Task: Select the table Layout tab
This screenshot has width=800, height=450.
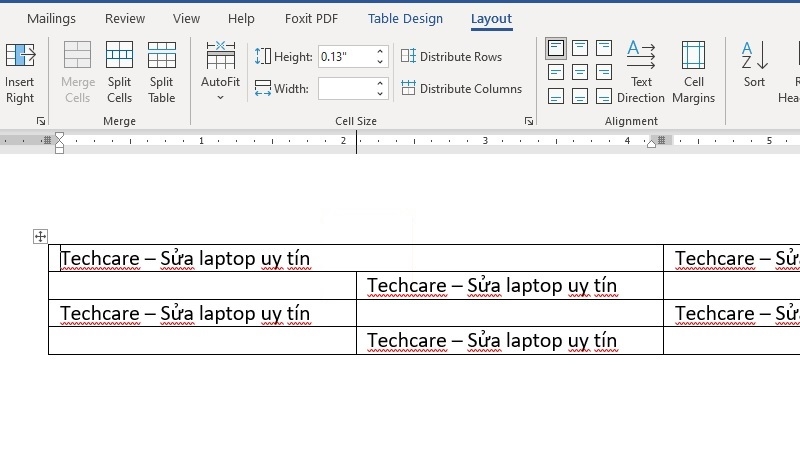Action: pyautogui.click(x=491, y=19)
